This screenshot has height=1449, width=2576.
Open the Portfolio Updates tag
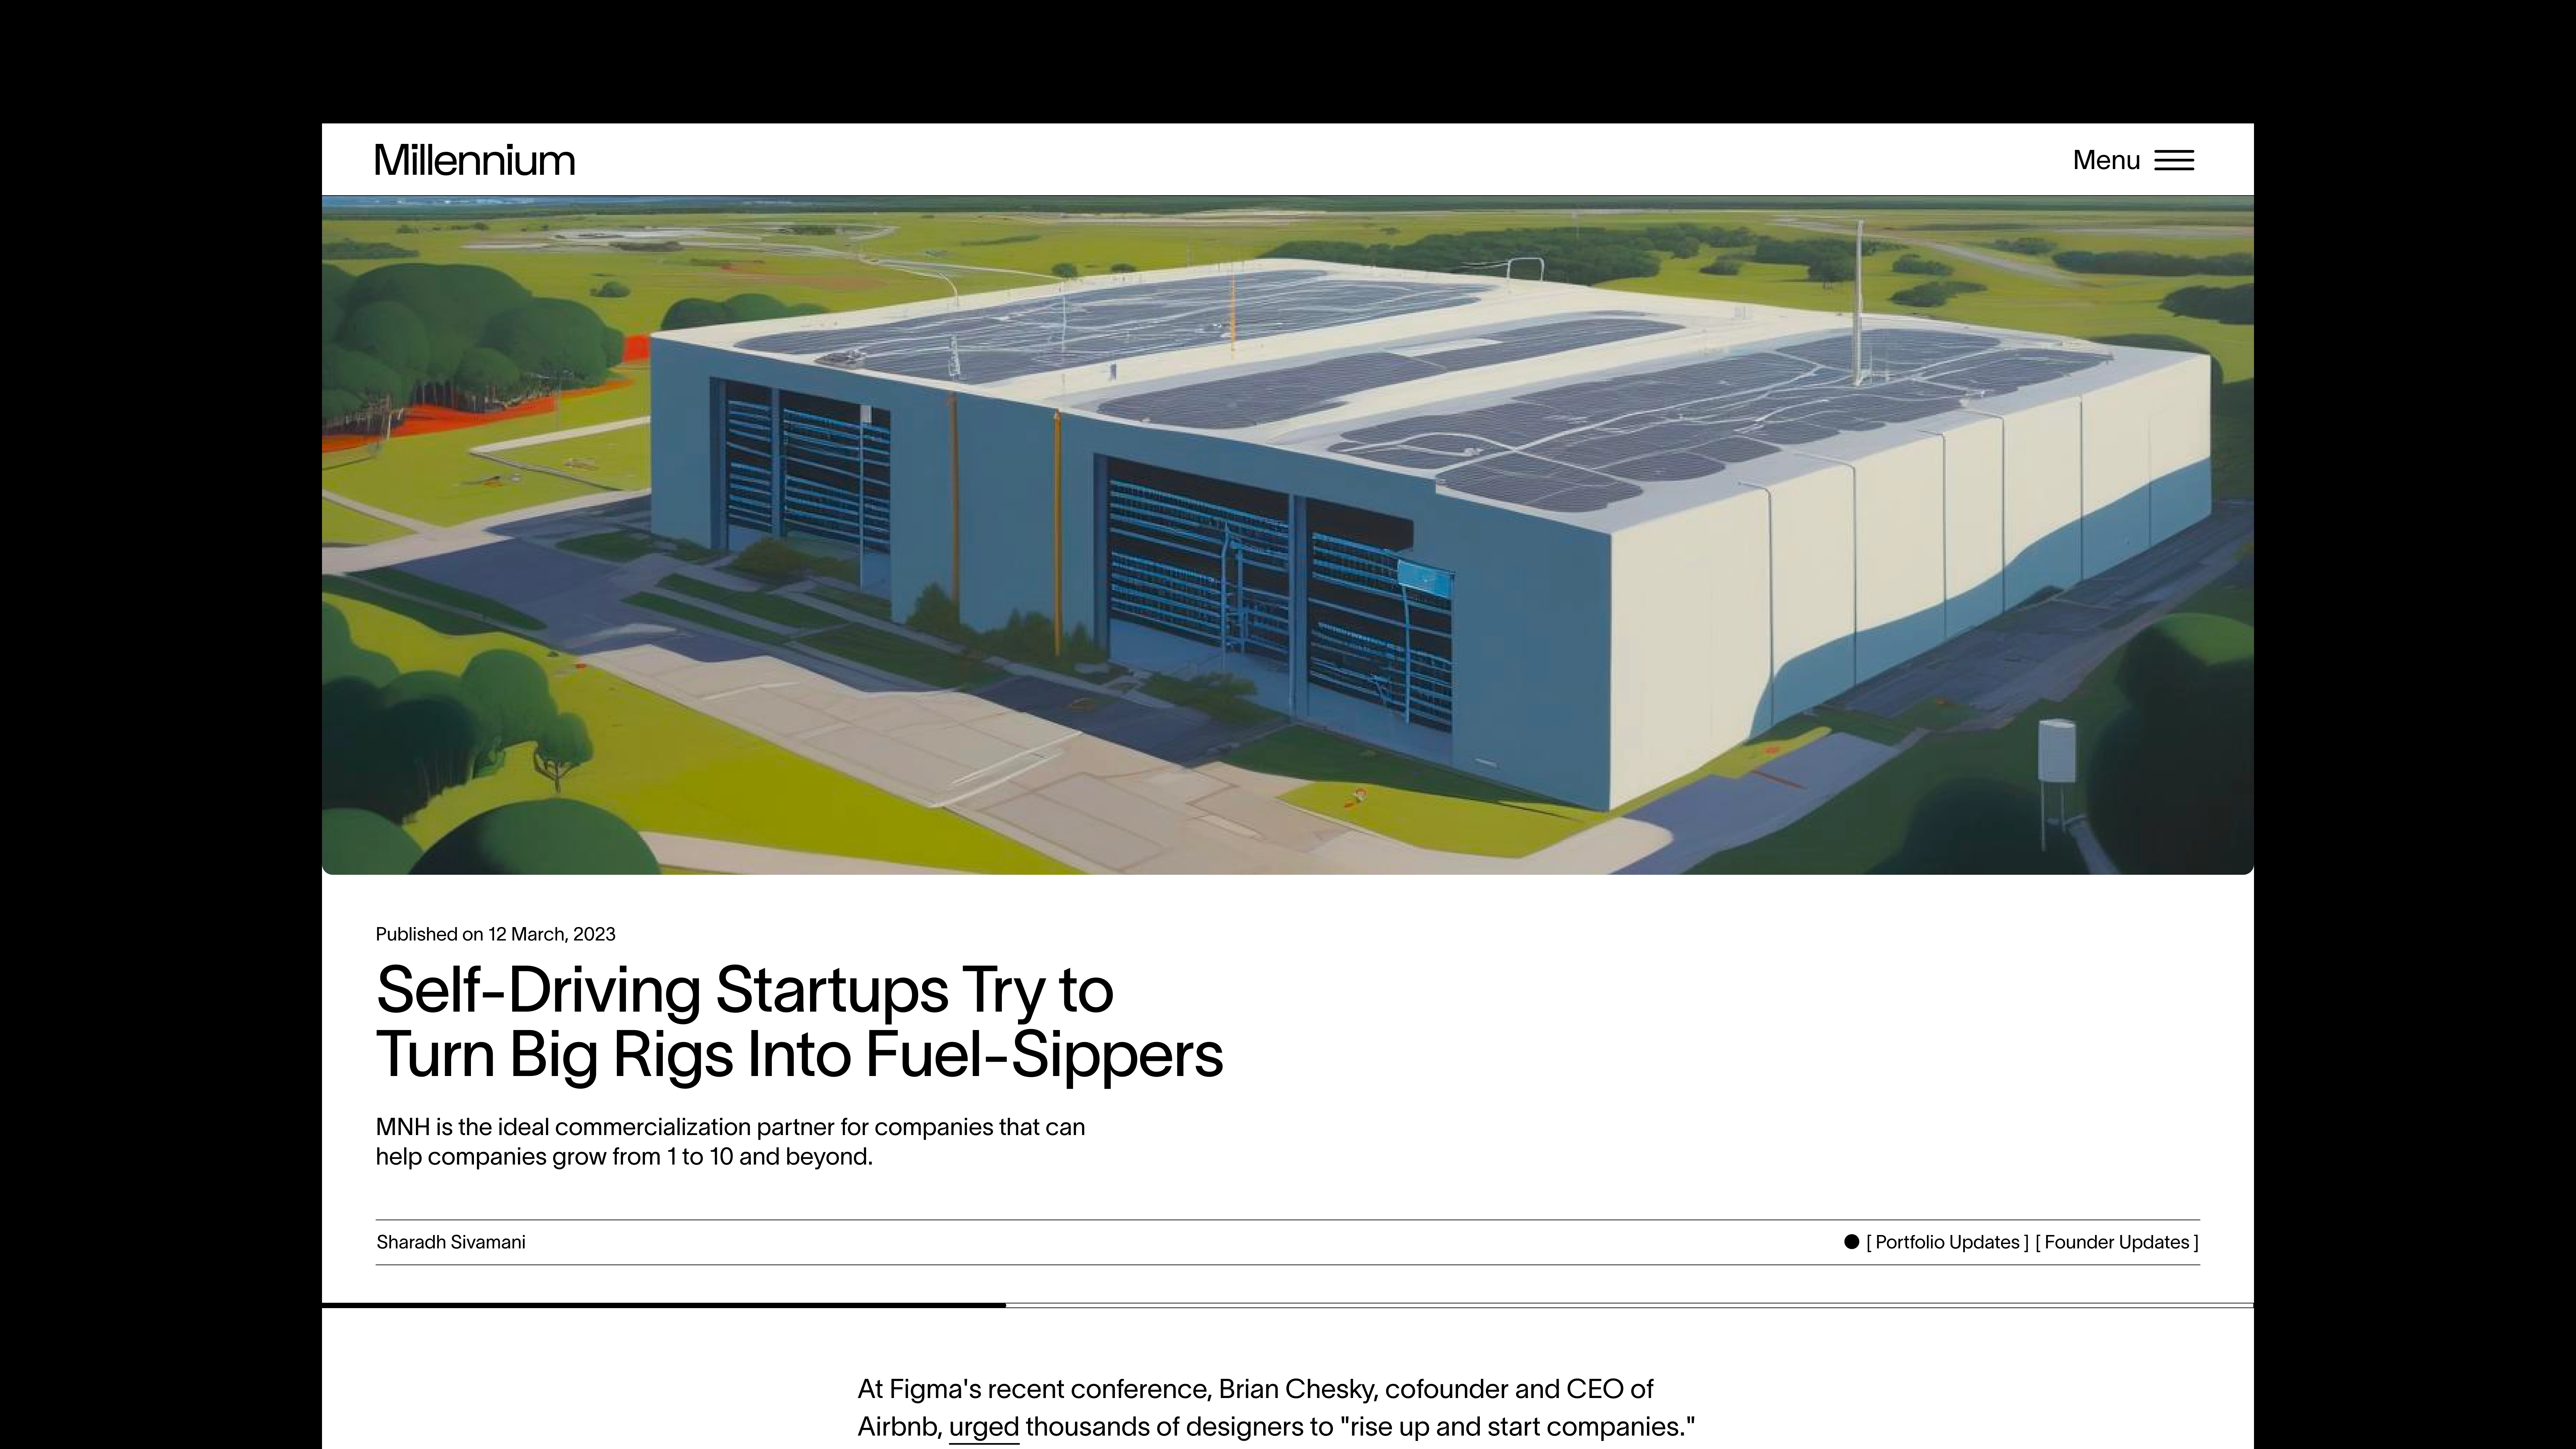[1947, 1242]
